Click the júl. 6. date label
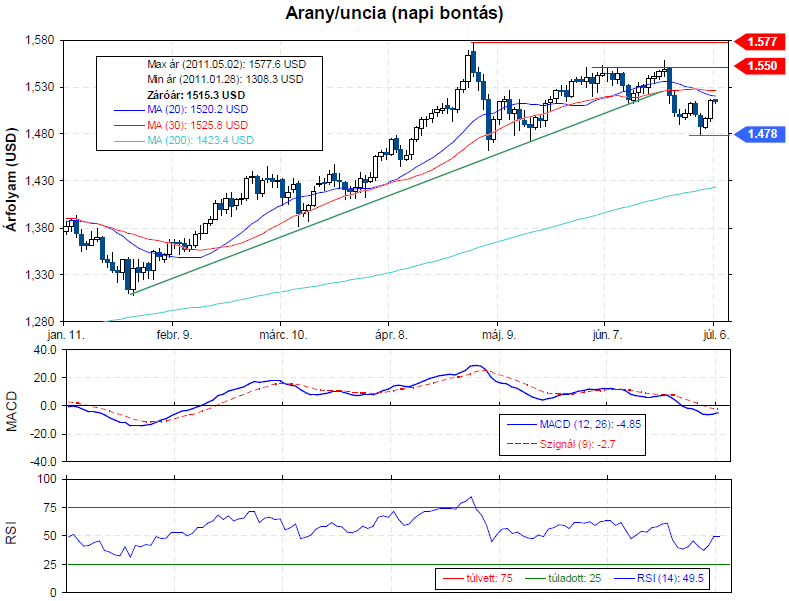This screenshot has width=789, height=601. click(714, 336)
